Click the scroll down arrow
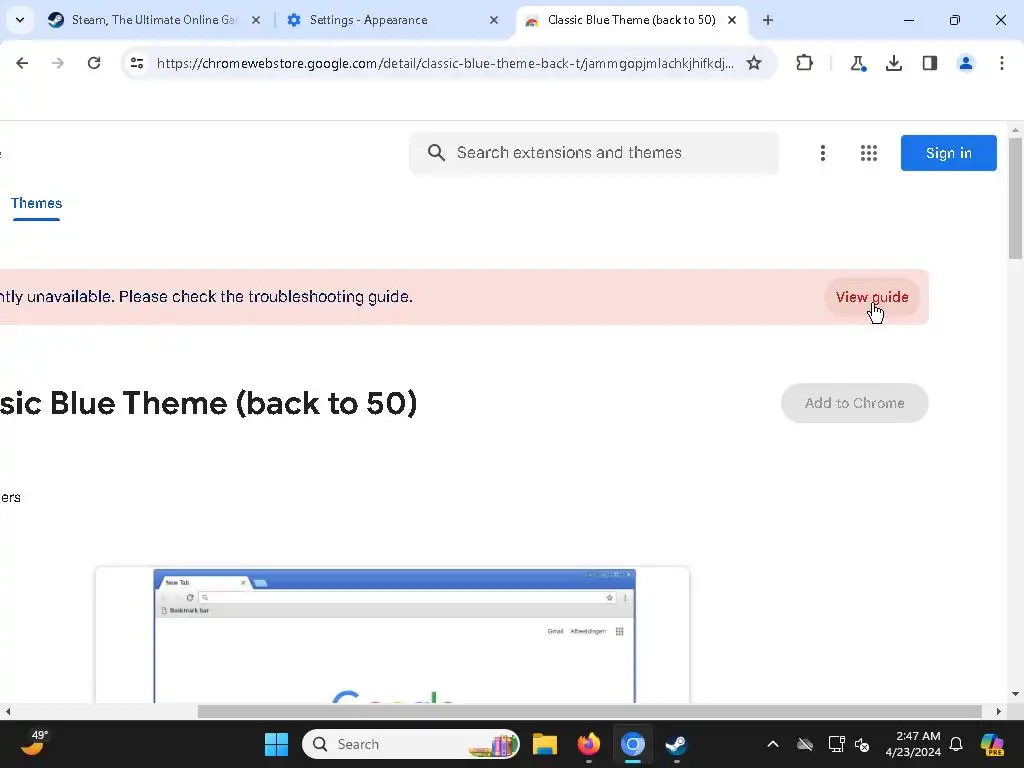The width and height of the screenshot is (1024, 768). [1015, 694]
